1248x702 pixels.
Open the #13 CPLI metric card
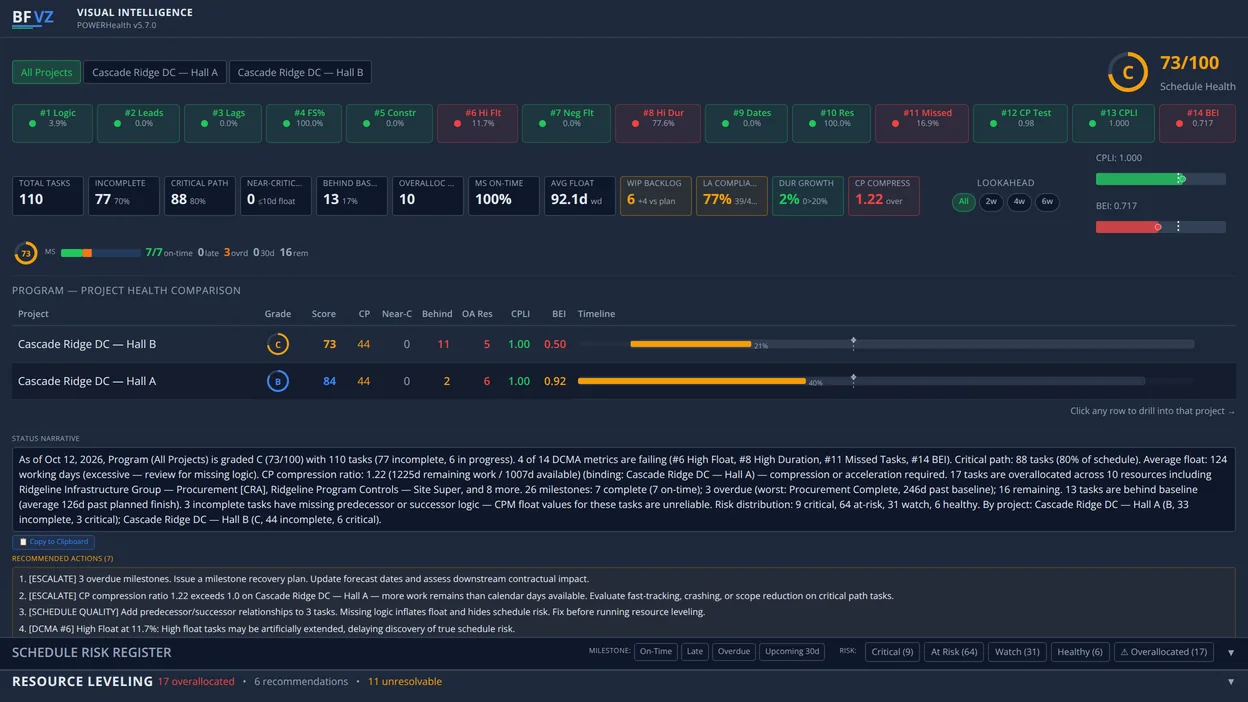(1113, 123)
